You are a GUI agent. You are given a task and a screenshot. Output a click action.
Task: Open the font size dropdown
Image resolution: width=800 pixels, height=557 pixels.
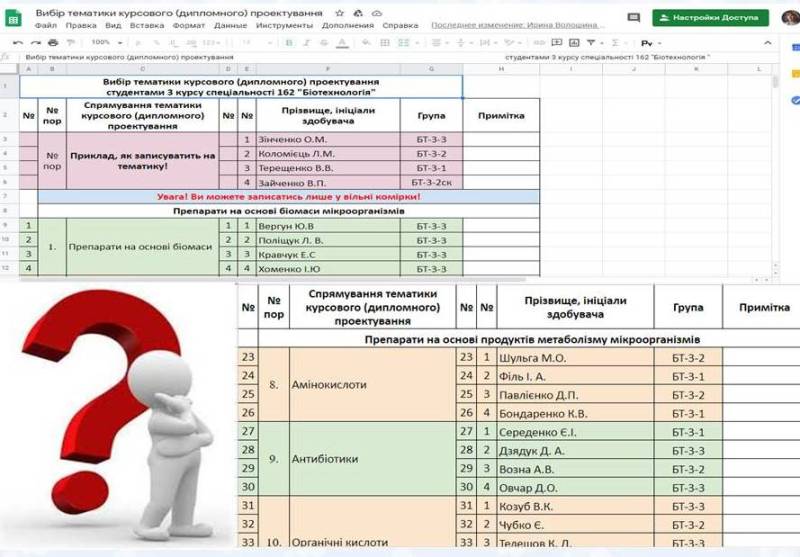tap(257, 43)
